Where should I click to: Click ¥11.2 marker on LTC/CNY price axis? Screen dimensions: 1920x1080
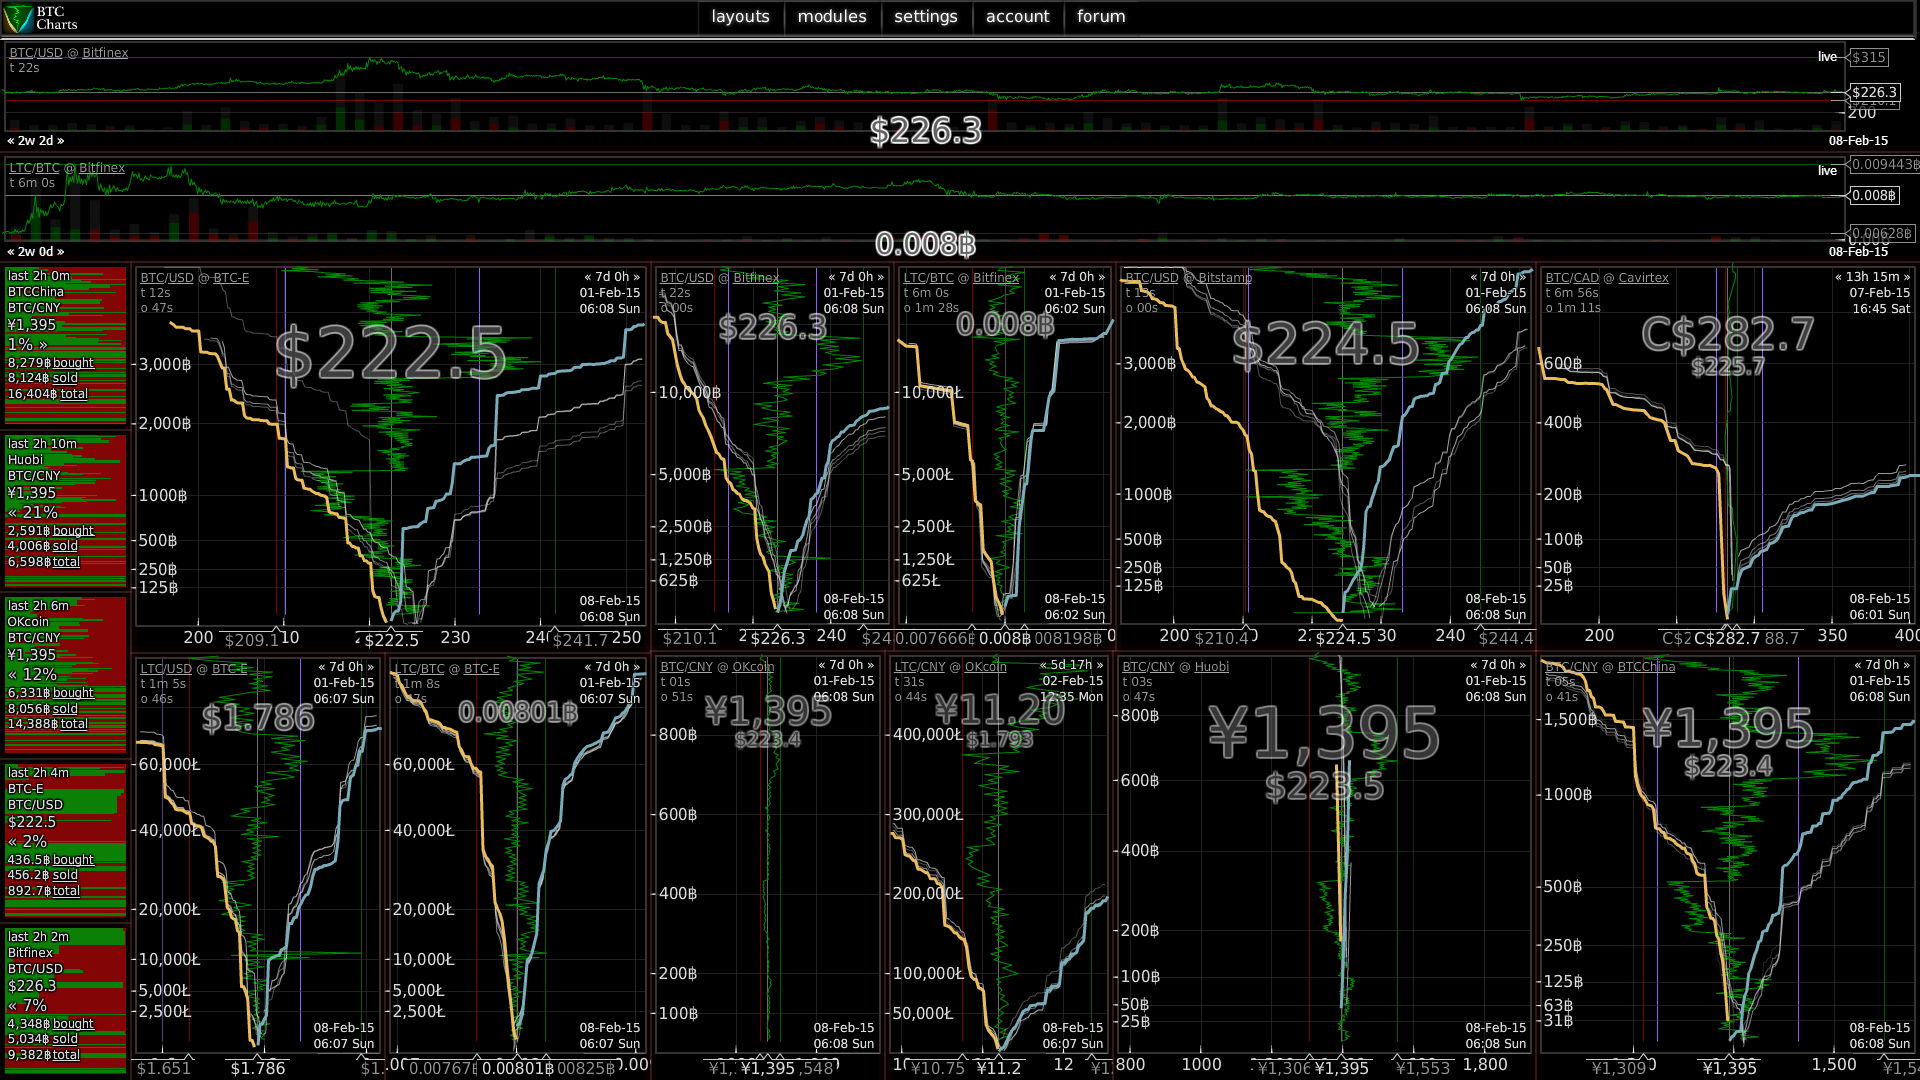click(999, 1068)
